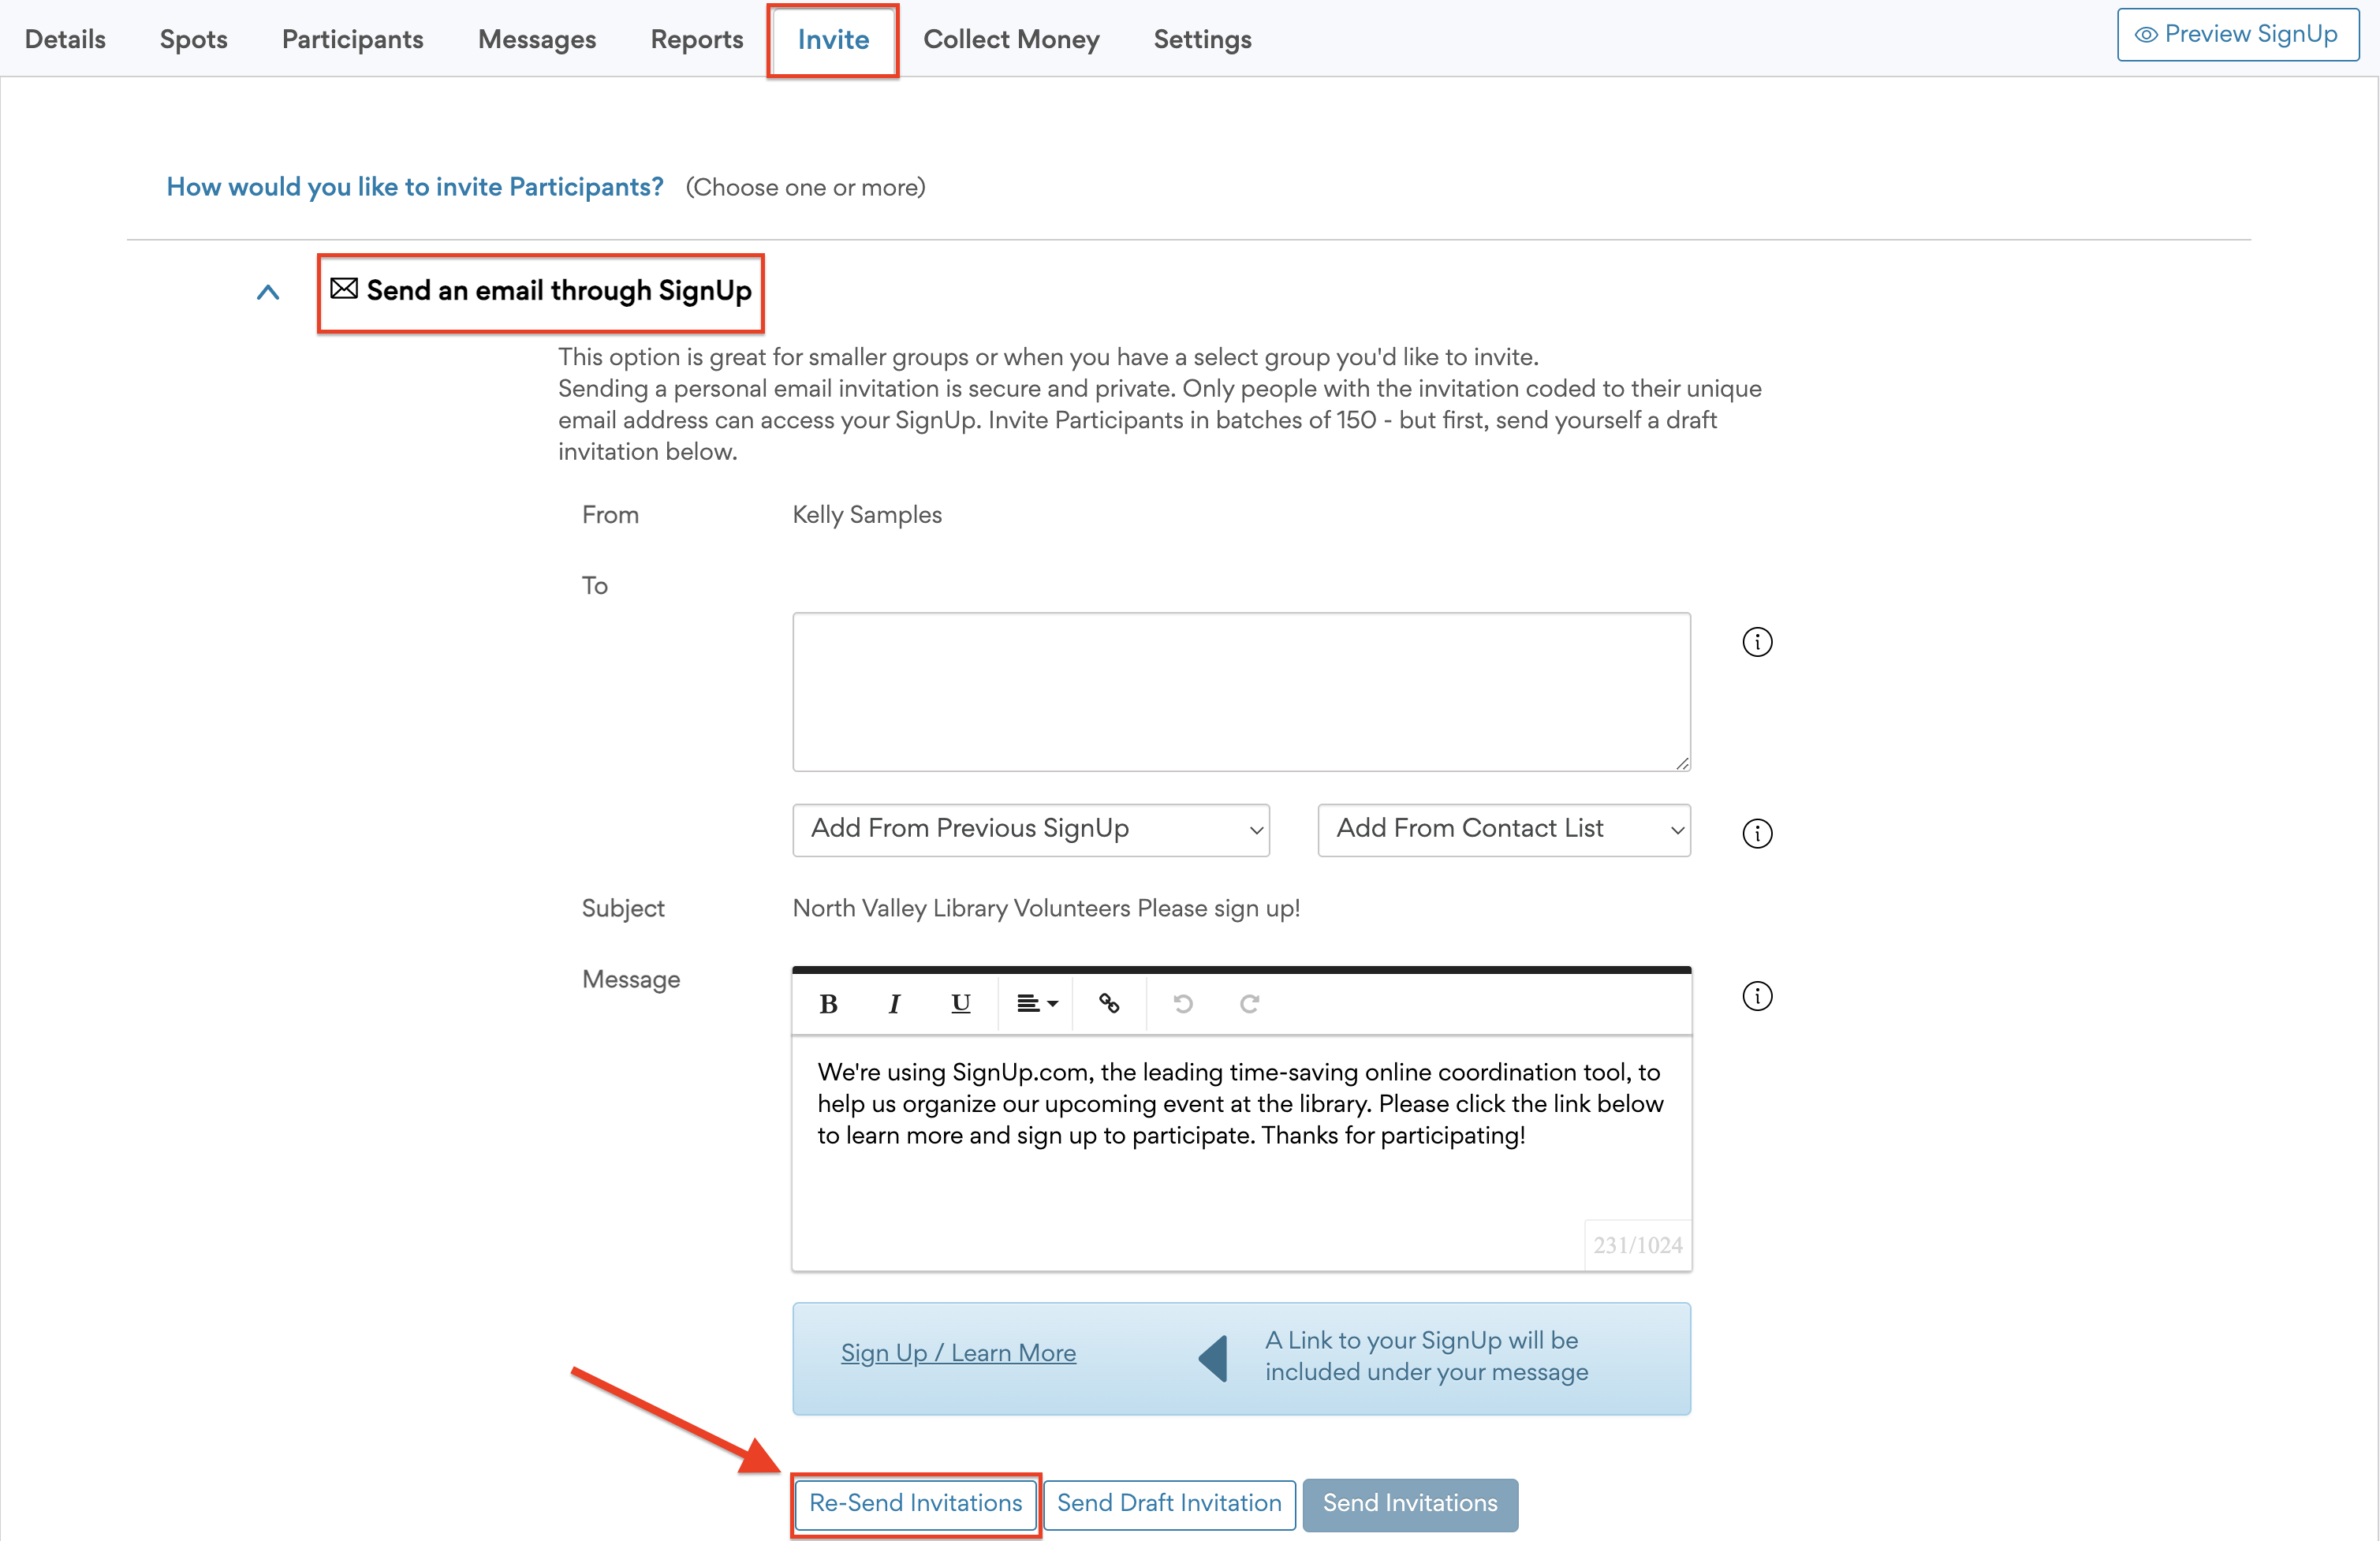
Task: Open the Collect Money tab
Action: coord(1011,39)
